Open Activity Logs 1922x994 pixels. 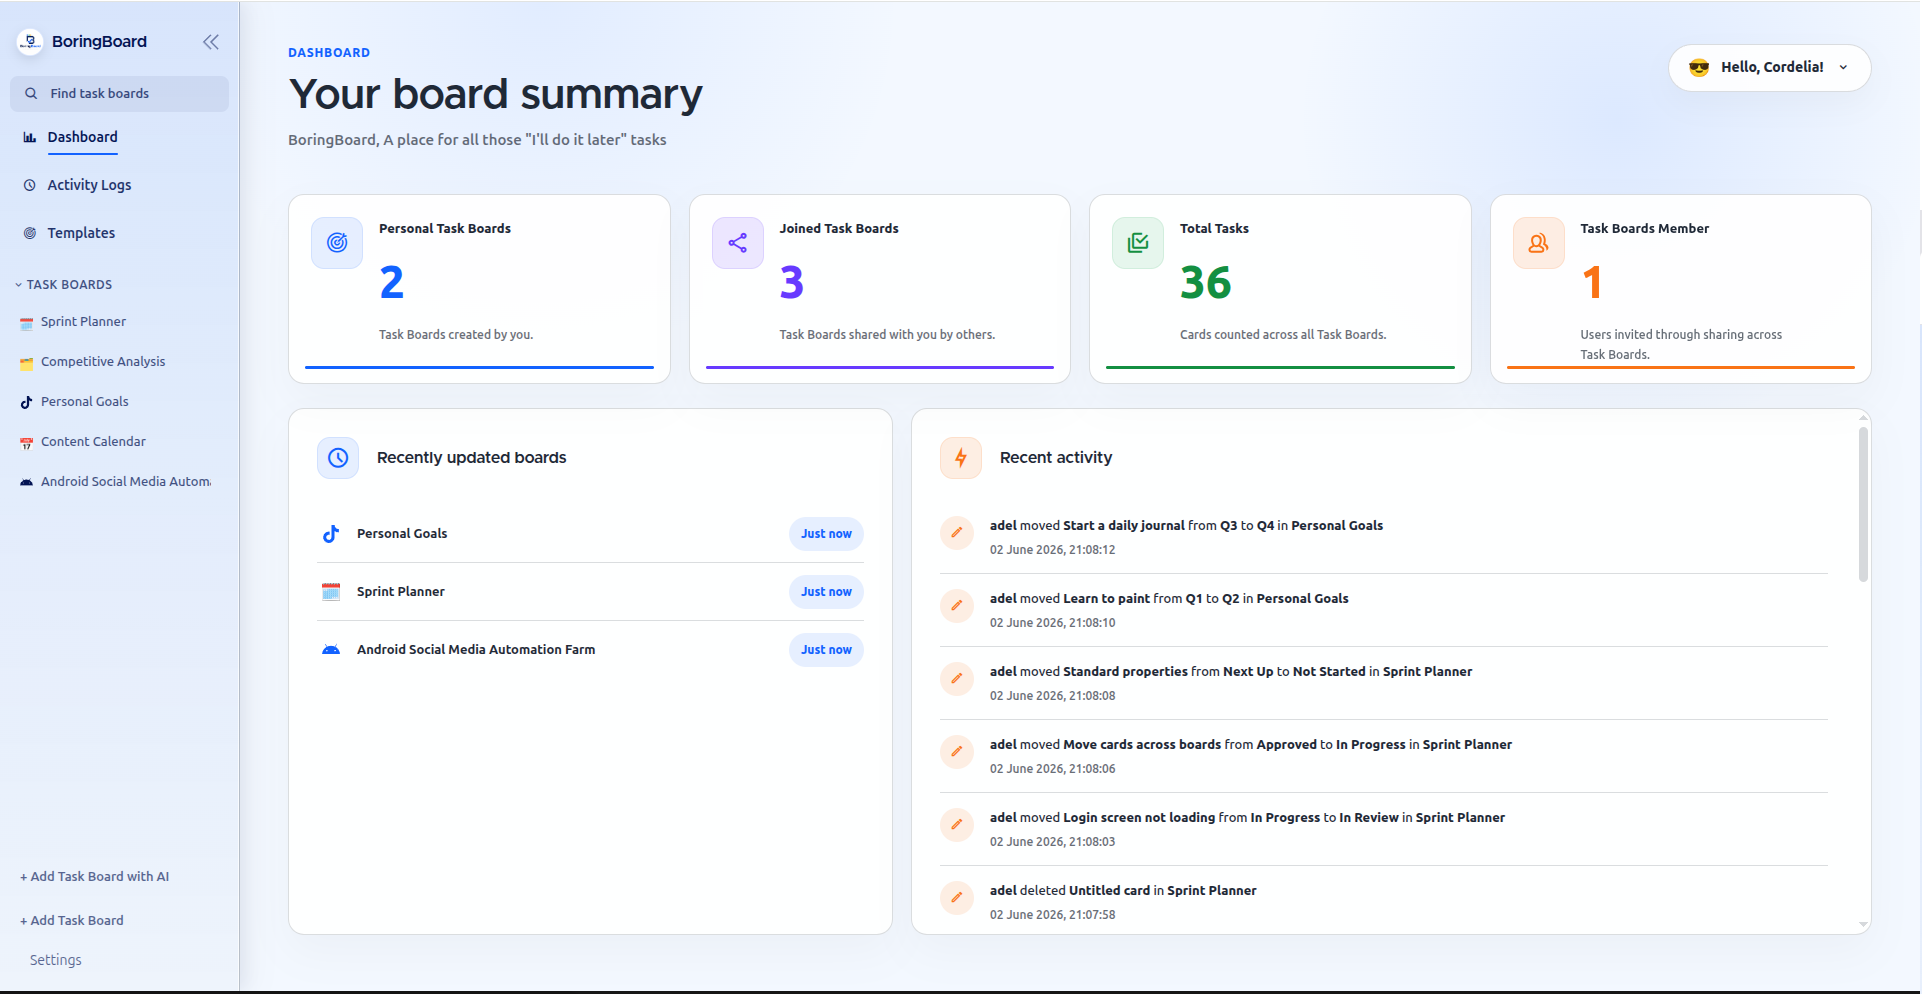89,185
